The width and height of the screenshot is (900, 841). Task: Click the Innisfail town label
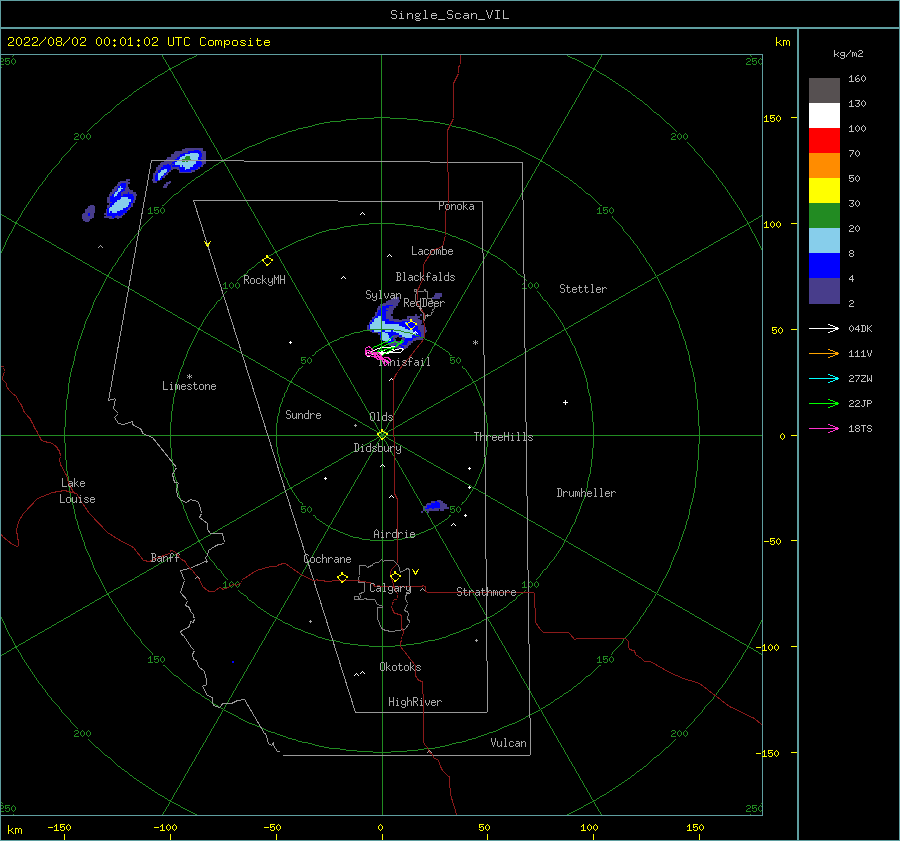405,362
